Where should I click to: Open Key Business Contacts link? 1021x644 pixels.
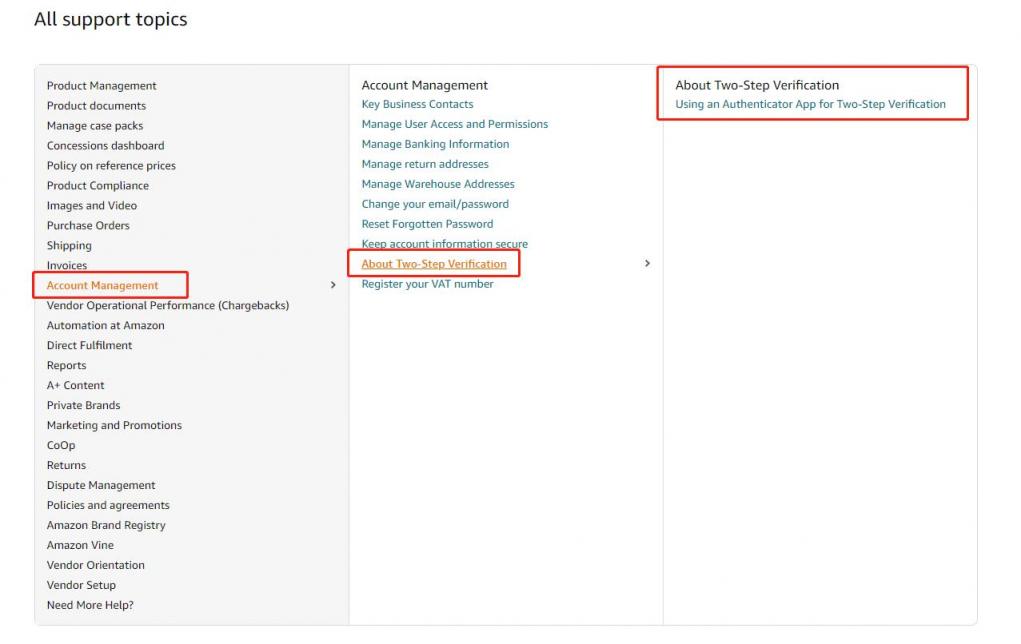pyautogui.click(x=417, y=104)
